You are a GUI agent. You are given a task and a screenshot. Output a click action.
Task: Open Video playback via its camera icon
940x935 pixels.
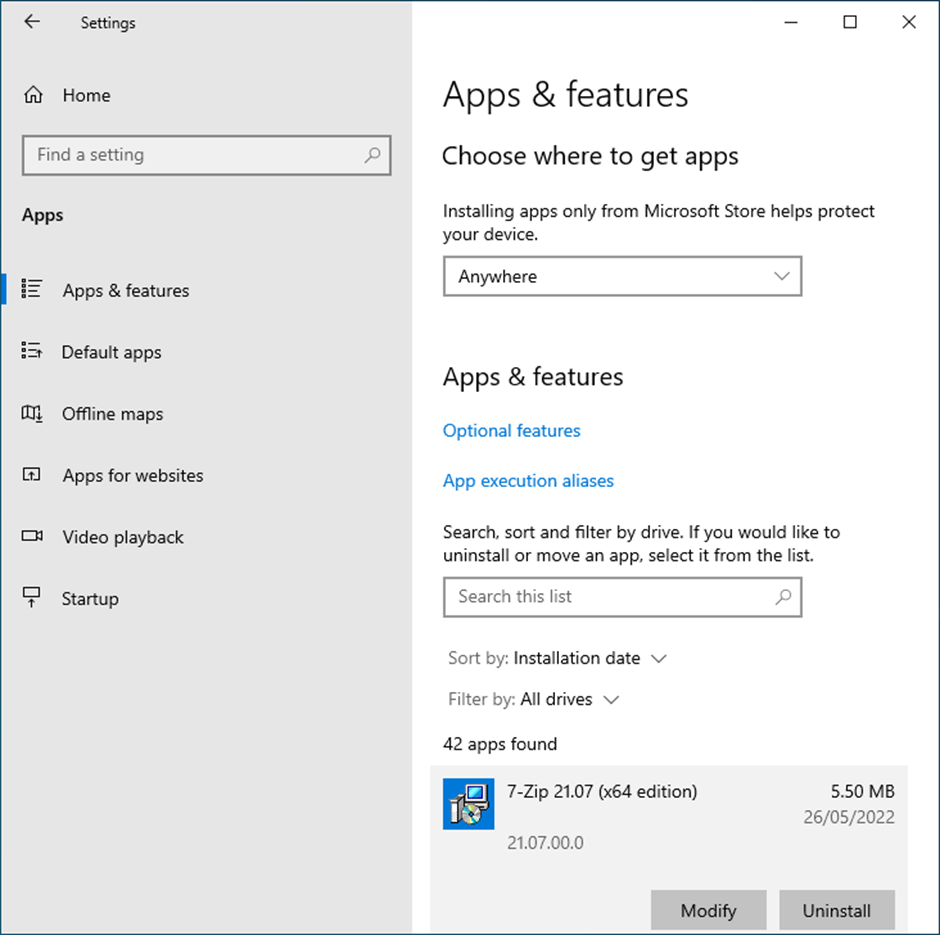point(32,536)
